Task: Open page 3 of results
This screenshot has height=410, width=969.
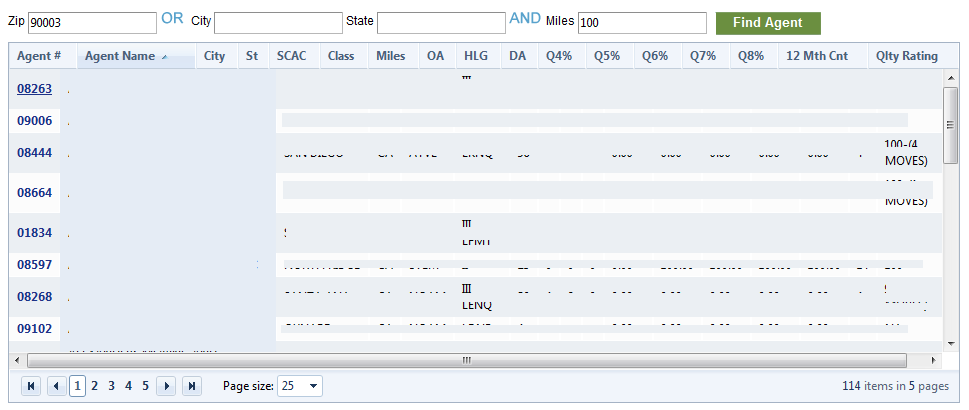Action: (111, 387)
